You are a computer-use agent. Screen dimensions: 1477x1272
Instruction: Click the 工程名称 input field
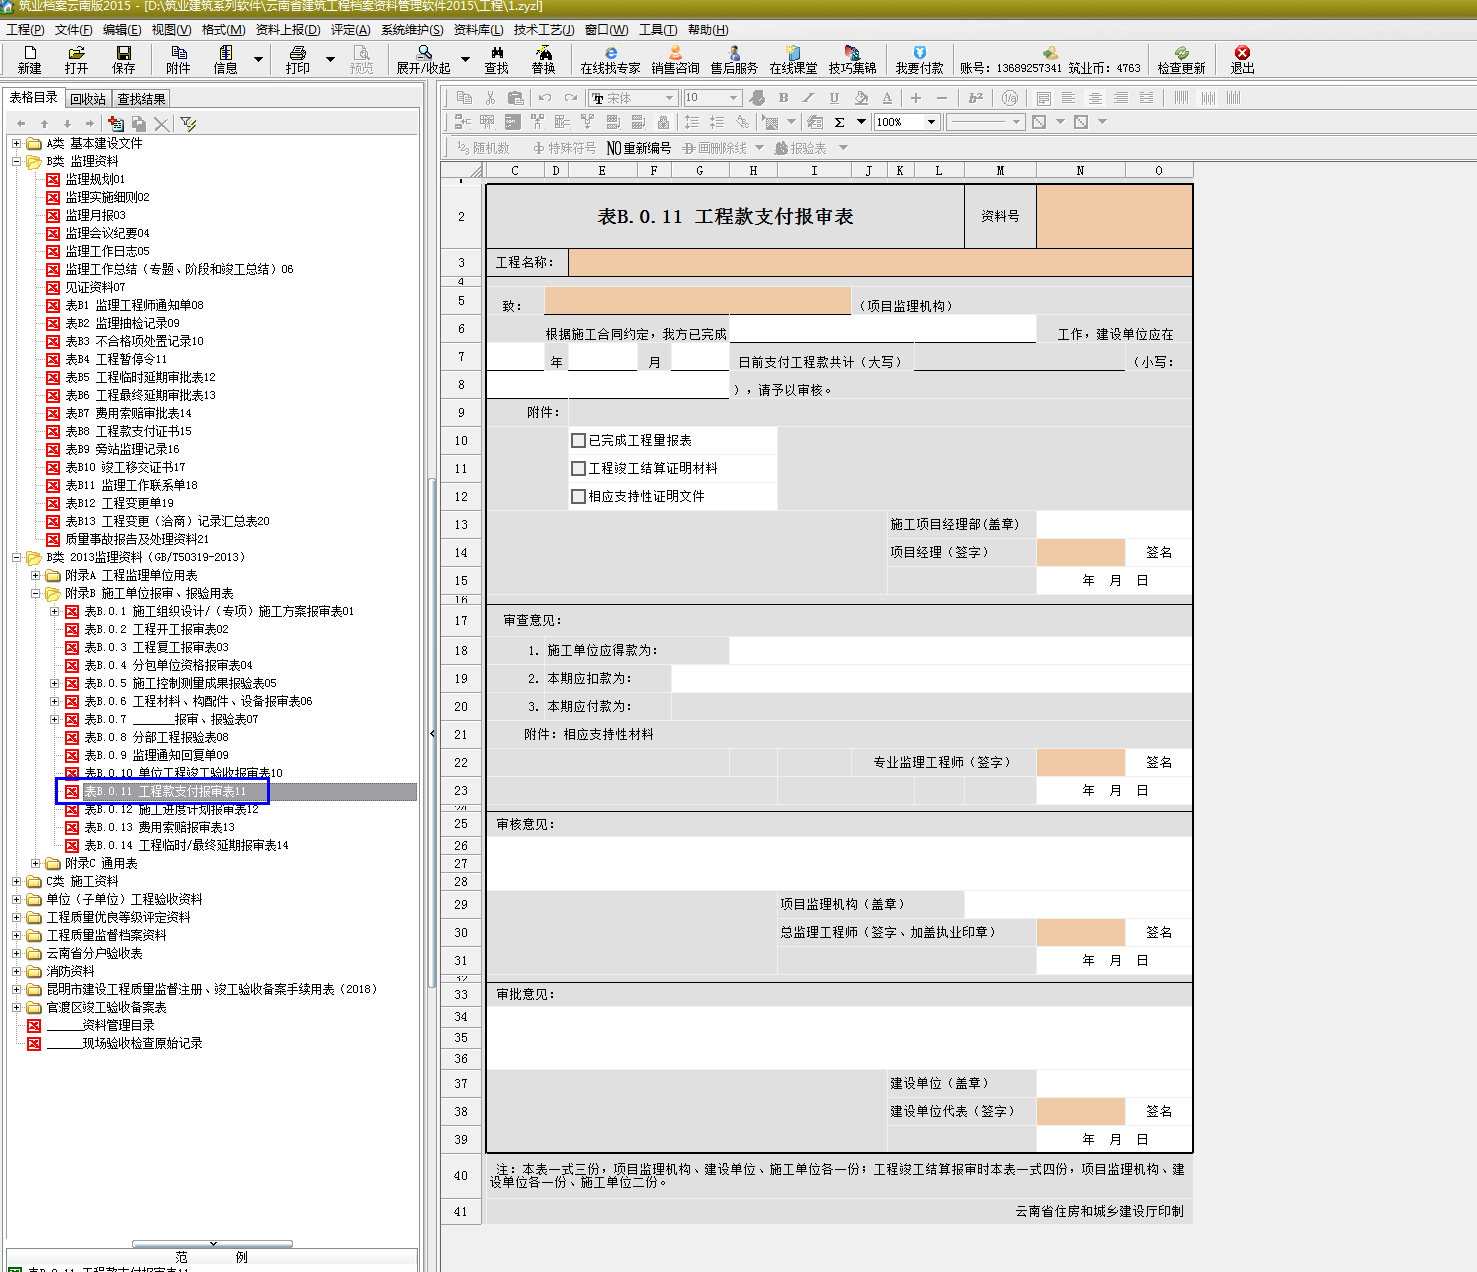[880, 262]
